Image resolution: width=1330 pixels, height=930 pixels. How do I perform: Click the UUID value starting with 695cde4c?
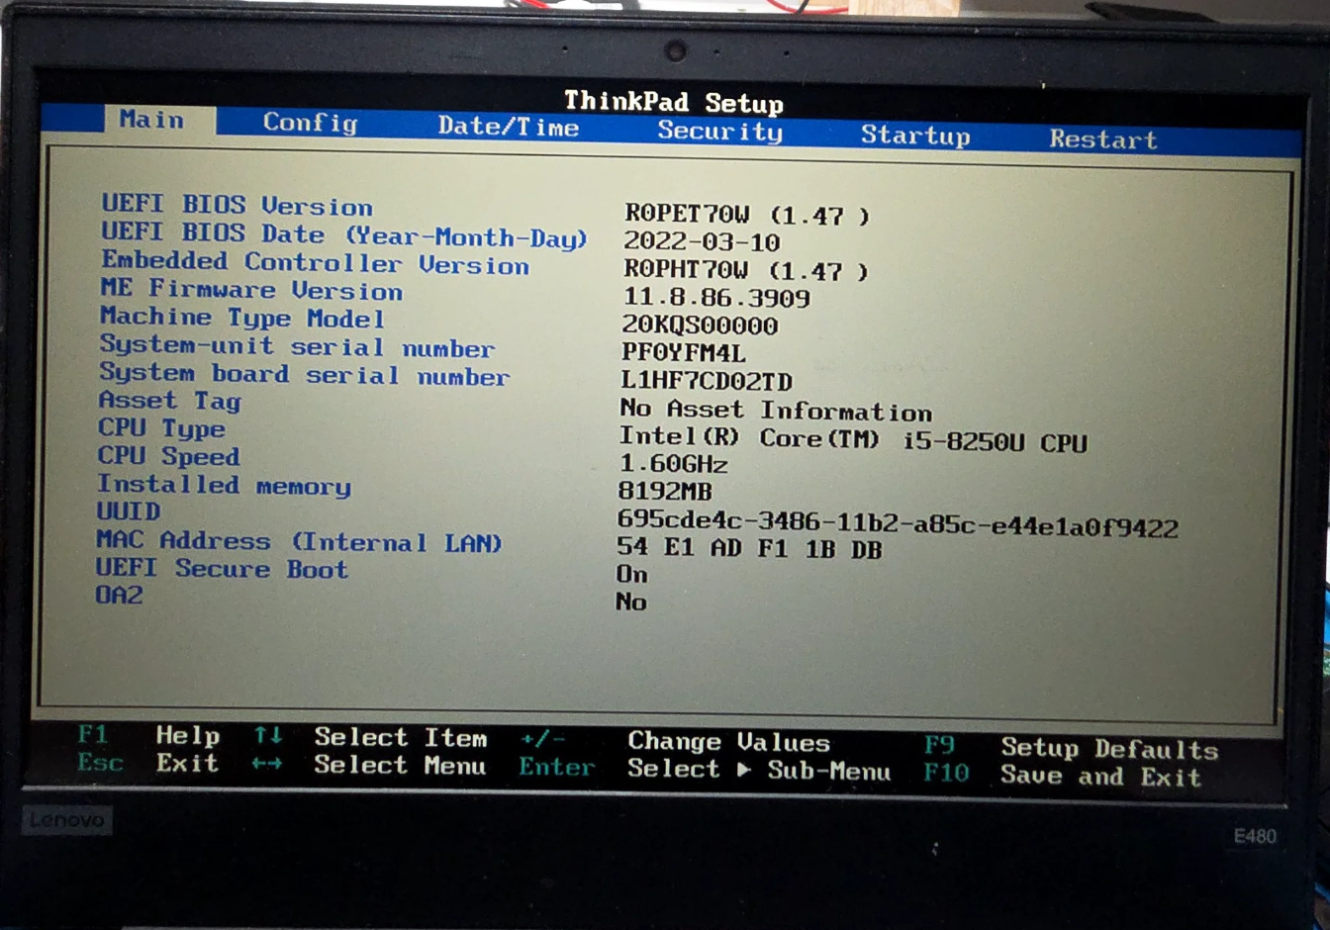pyautogui.click(x=898, y=524)
